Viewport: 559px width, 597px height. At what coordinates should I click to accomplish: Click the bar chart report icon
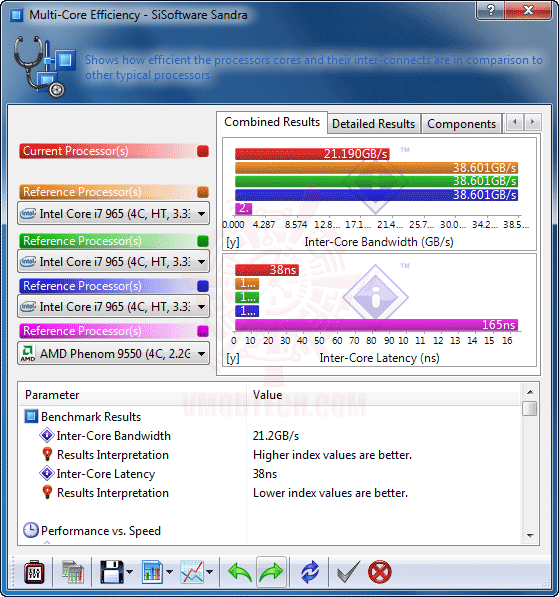[x=152, y=572]
